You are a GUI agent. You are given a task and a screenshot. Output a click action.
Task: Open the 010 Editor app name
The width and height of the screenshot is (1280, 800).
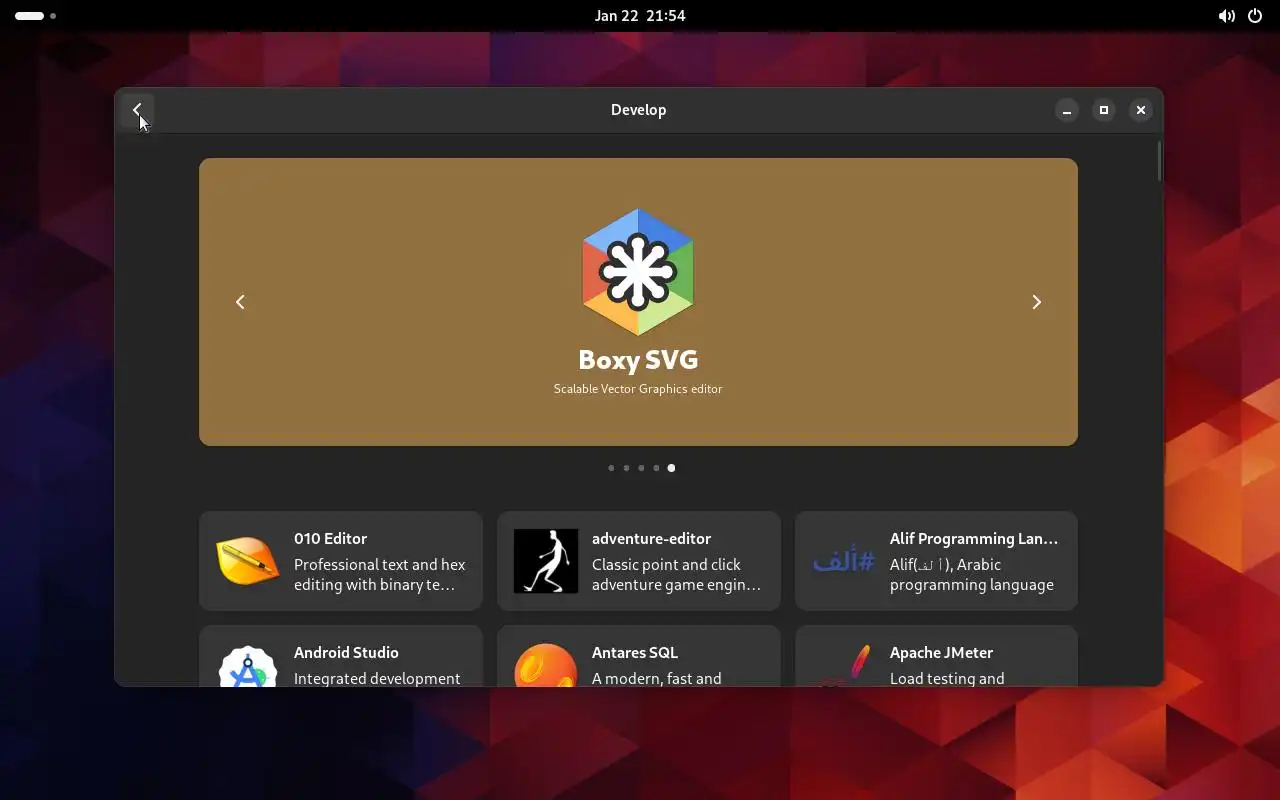point(330,538)
